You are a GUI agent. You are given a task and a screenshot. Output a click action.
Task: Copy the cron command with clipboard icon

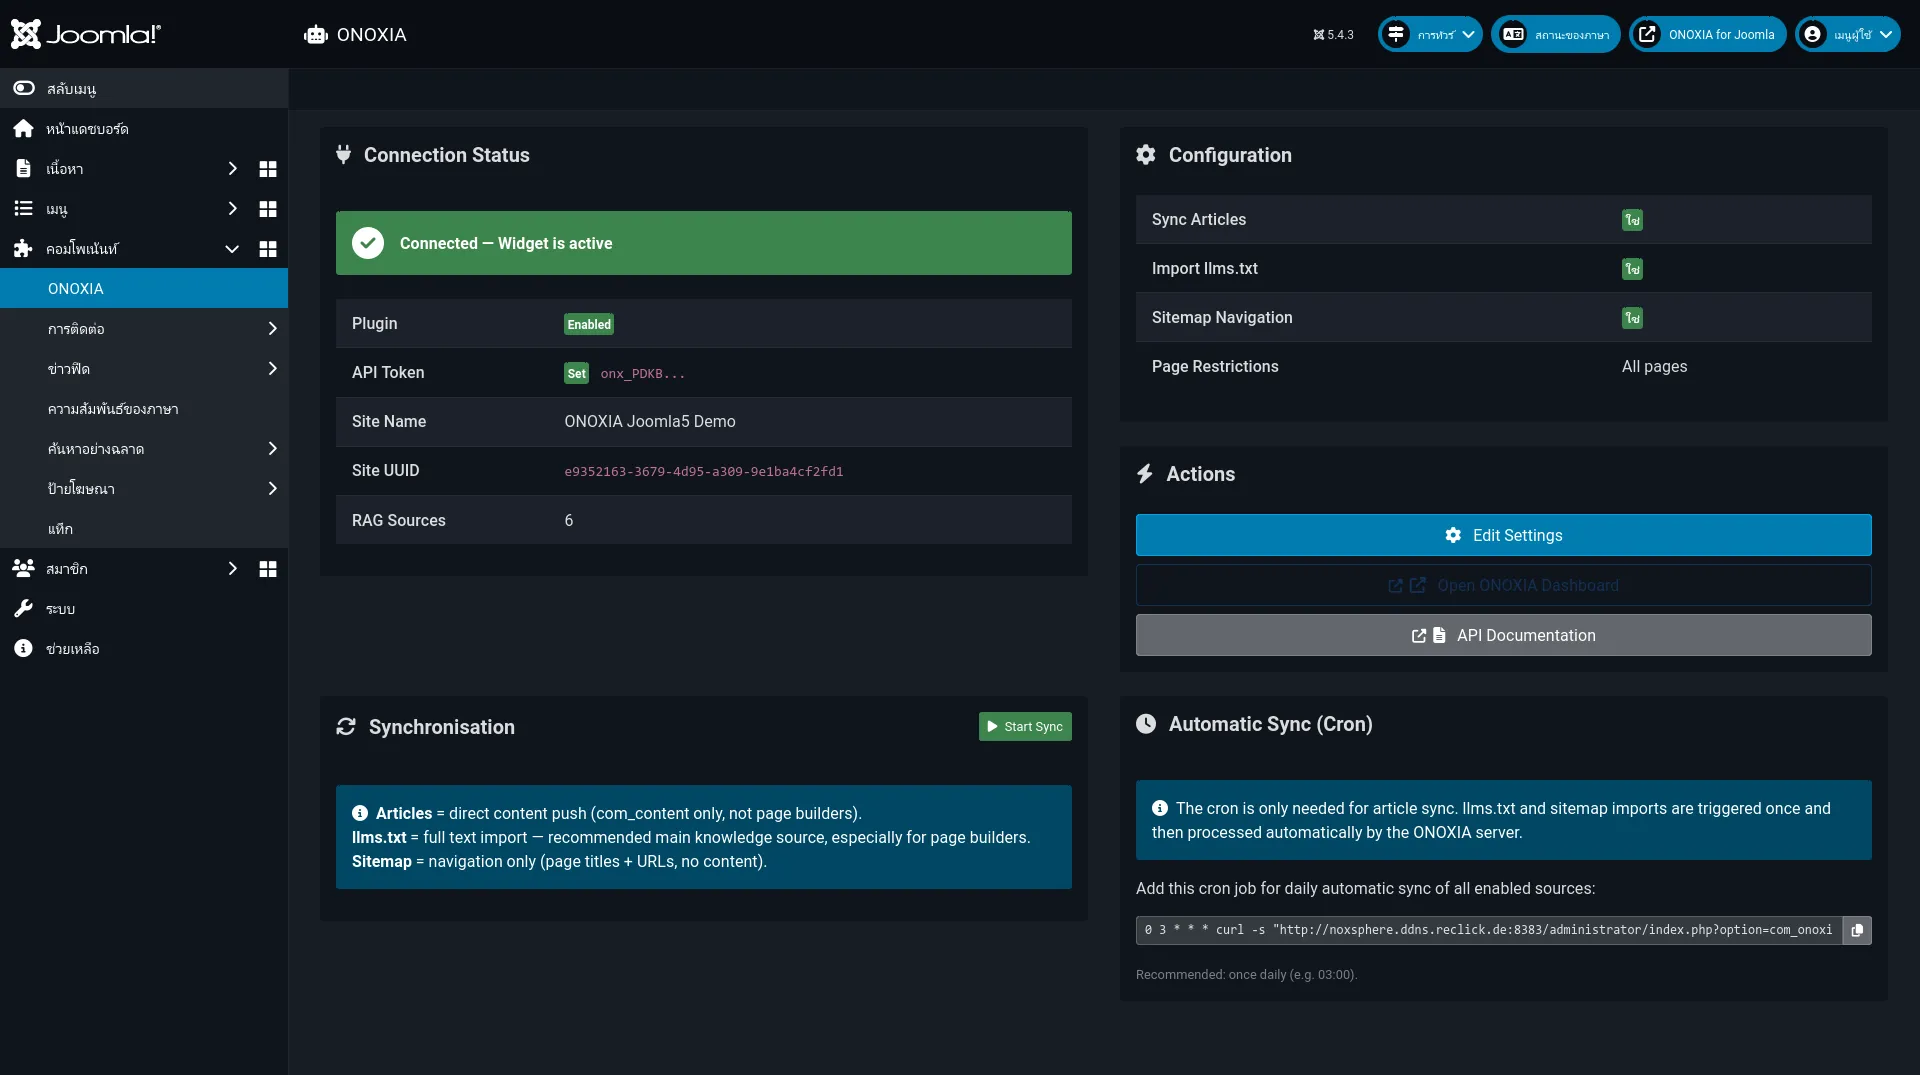click(x=1857, y=930)
